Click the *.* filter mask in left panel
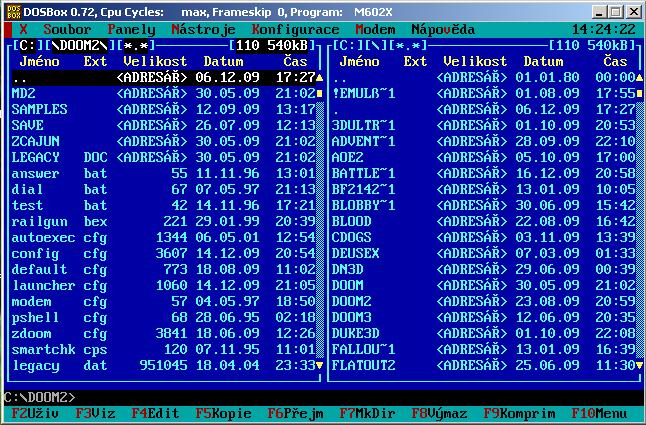646x425 pixels. [x=136, y=45]
